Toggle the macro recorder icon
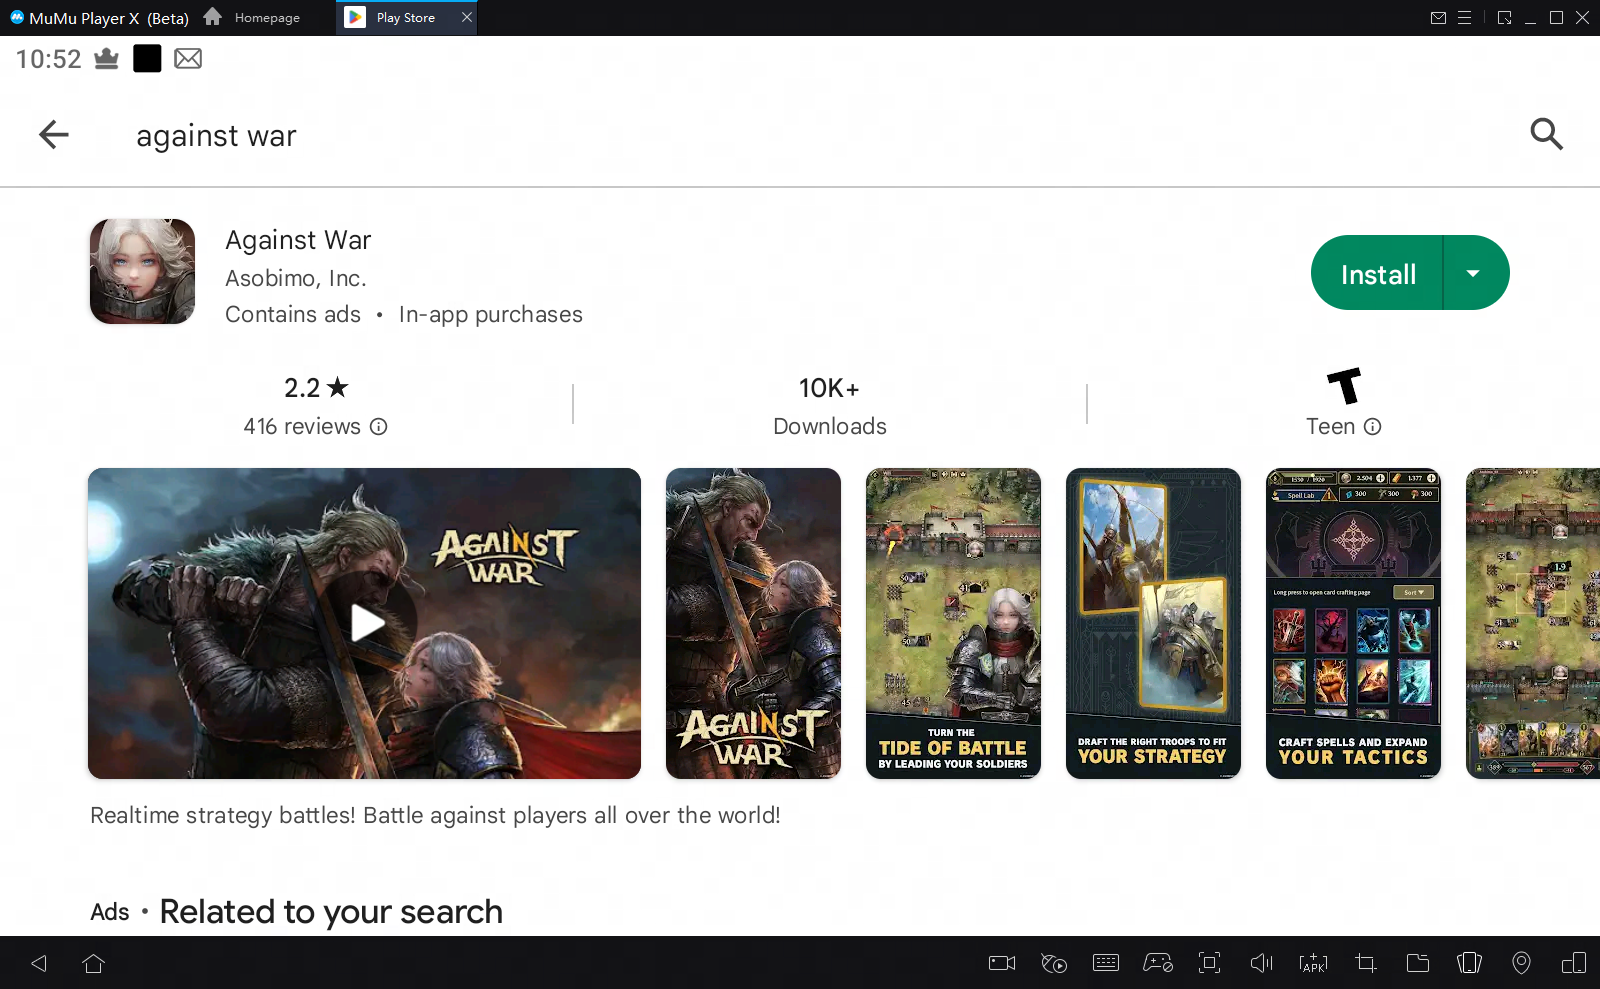 [1053, 962]
